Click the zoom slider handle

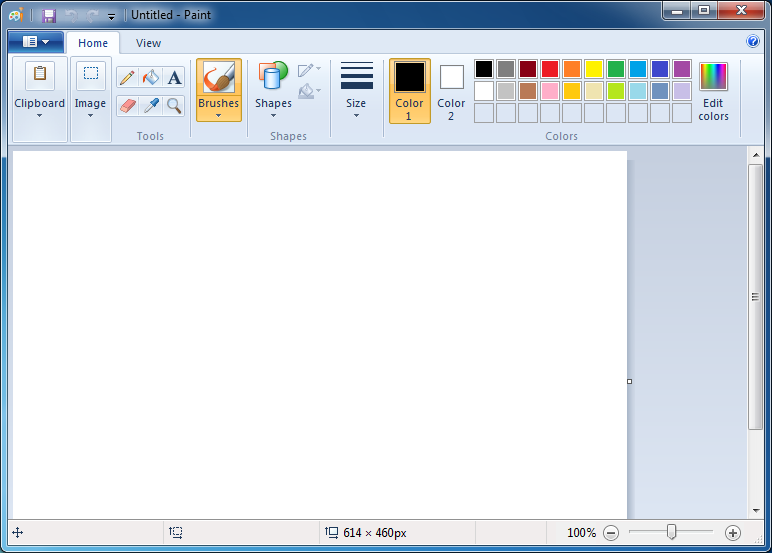(672, 532)
